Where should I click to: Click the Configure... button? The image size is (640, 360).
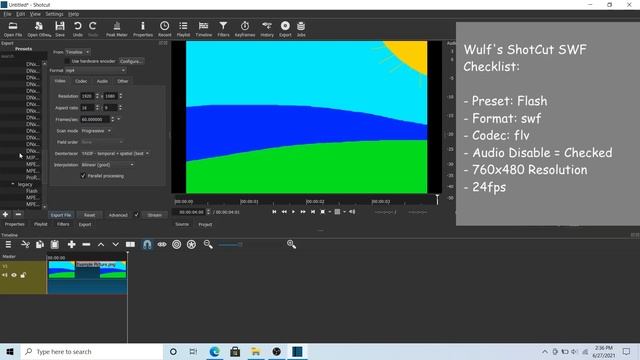click(x=131, y=61)
